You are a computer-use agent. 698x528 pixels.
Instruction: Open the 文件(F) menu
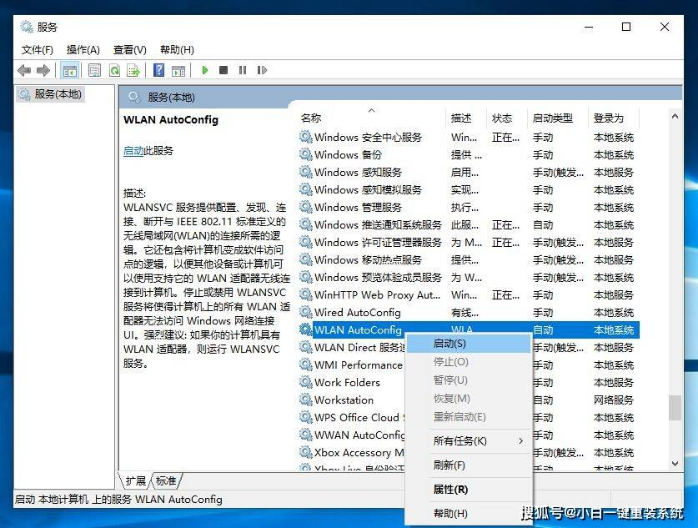37,50
